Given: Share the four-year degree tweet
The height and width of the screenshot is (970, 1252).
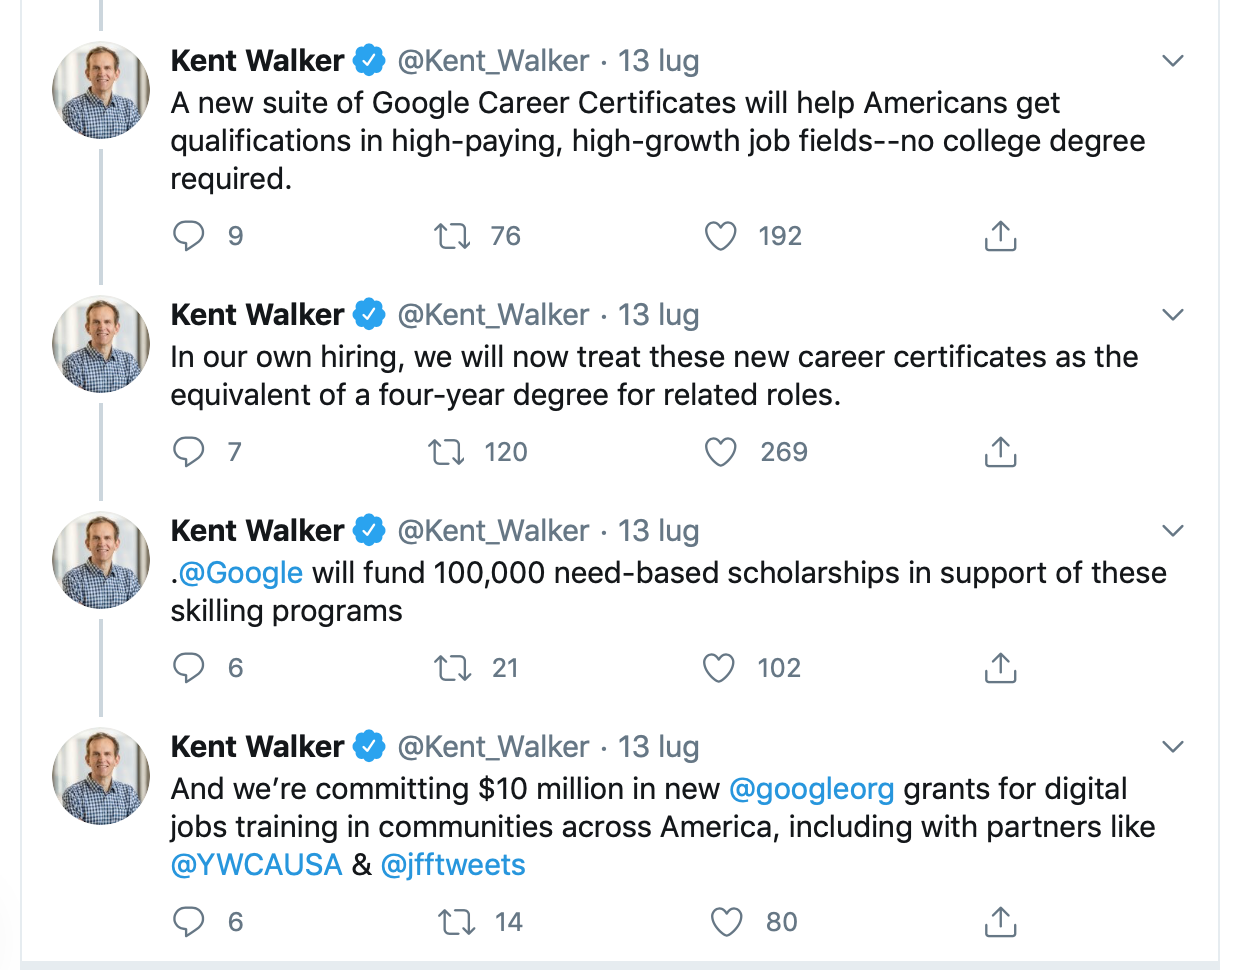Looking at the screenshot, I should point(1000,452).
